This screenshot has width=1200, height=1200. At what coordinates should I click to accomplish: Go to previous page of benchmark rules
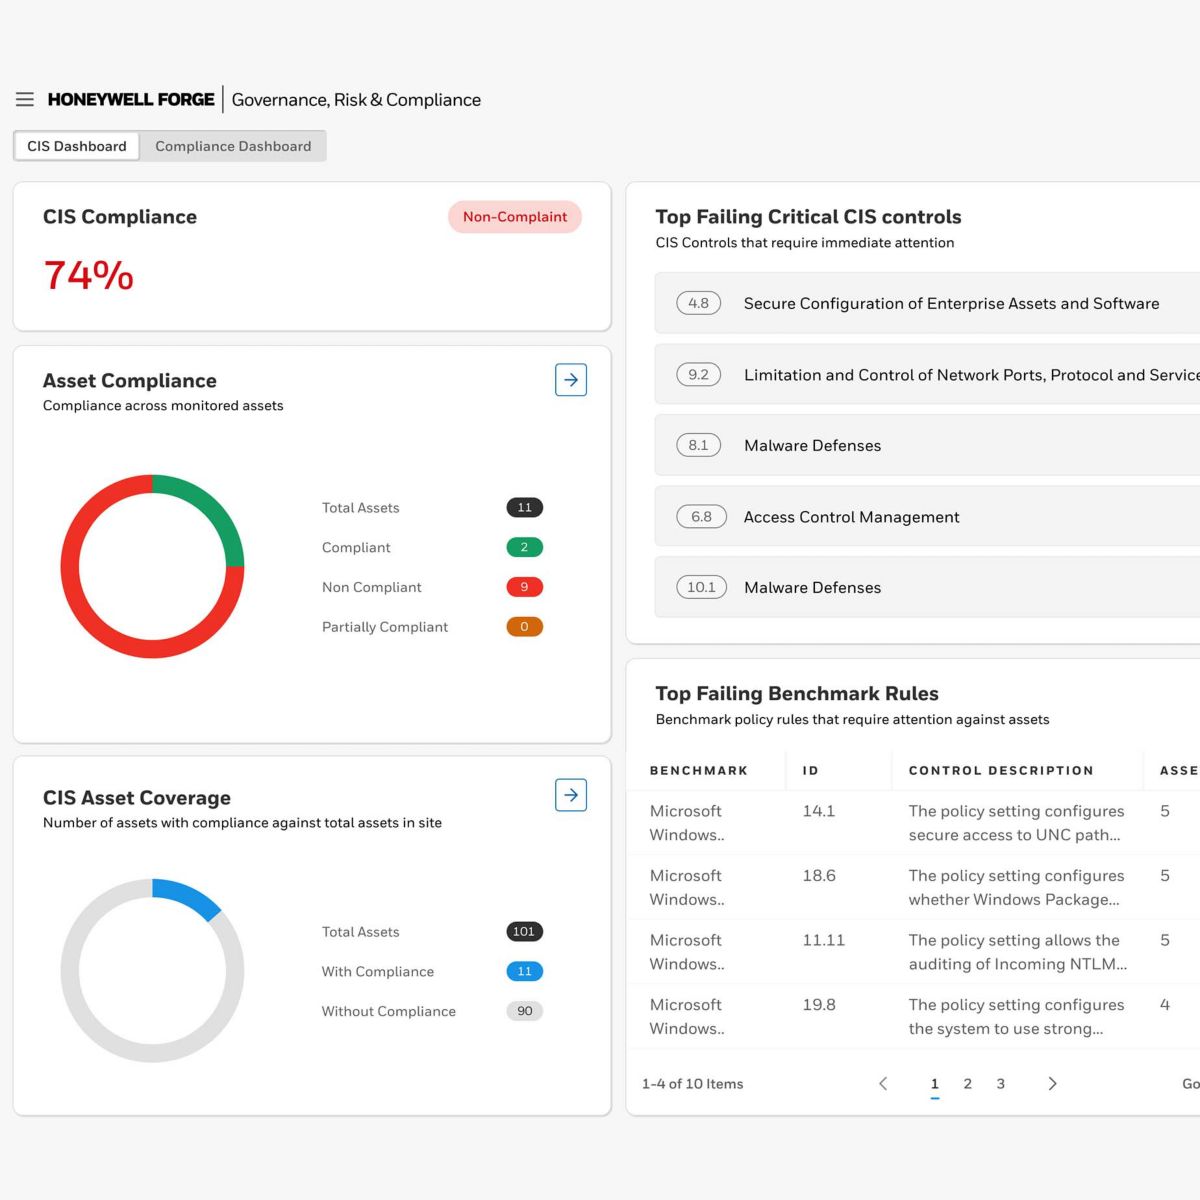point(883,1083)
